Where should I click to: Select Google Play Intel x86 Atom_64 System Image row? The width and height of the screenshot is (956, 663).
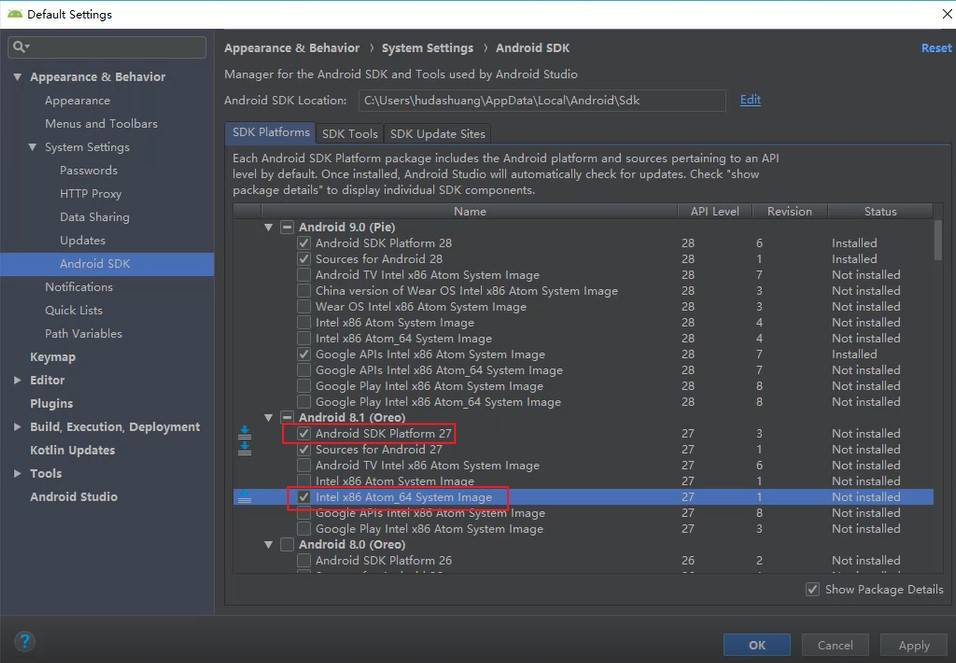(583, 401)
